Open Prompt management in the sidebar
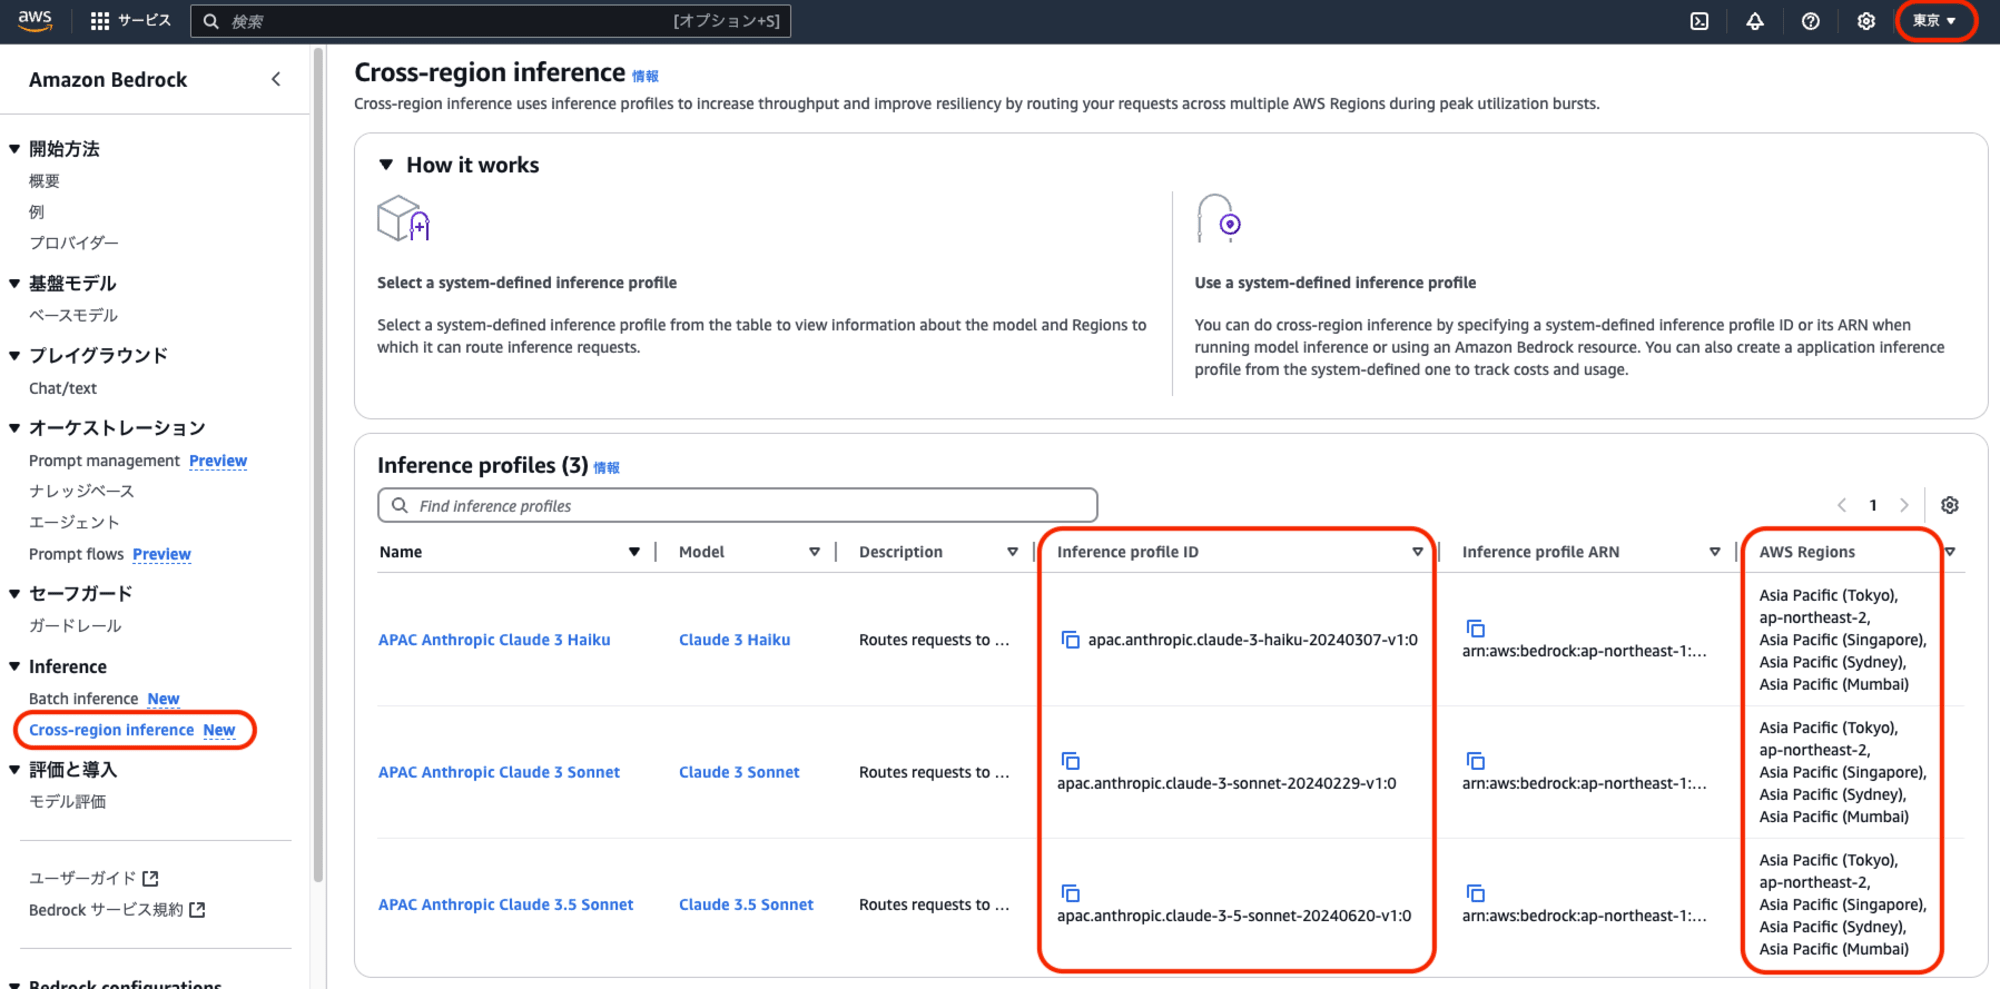Screen dimensions: 2000x989 click(104, 461)
